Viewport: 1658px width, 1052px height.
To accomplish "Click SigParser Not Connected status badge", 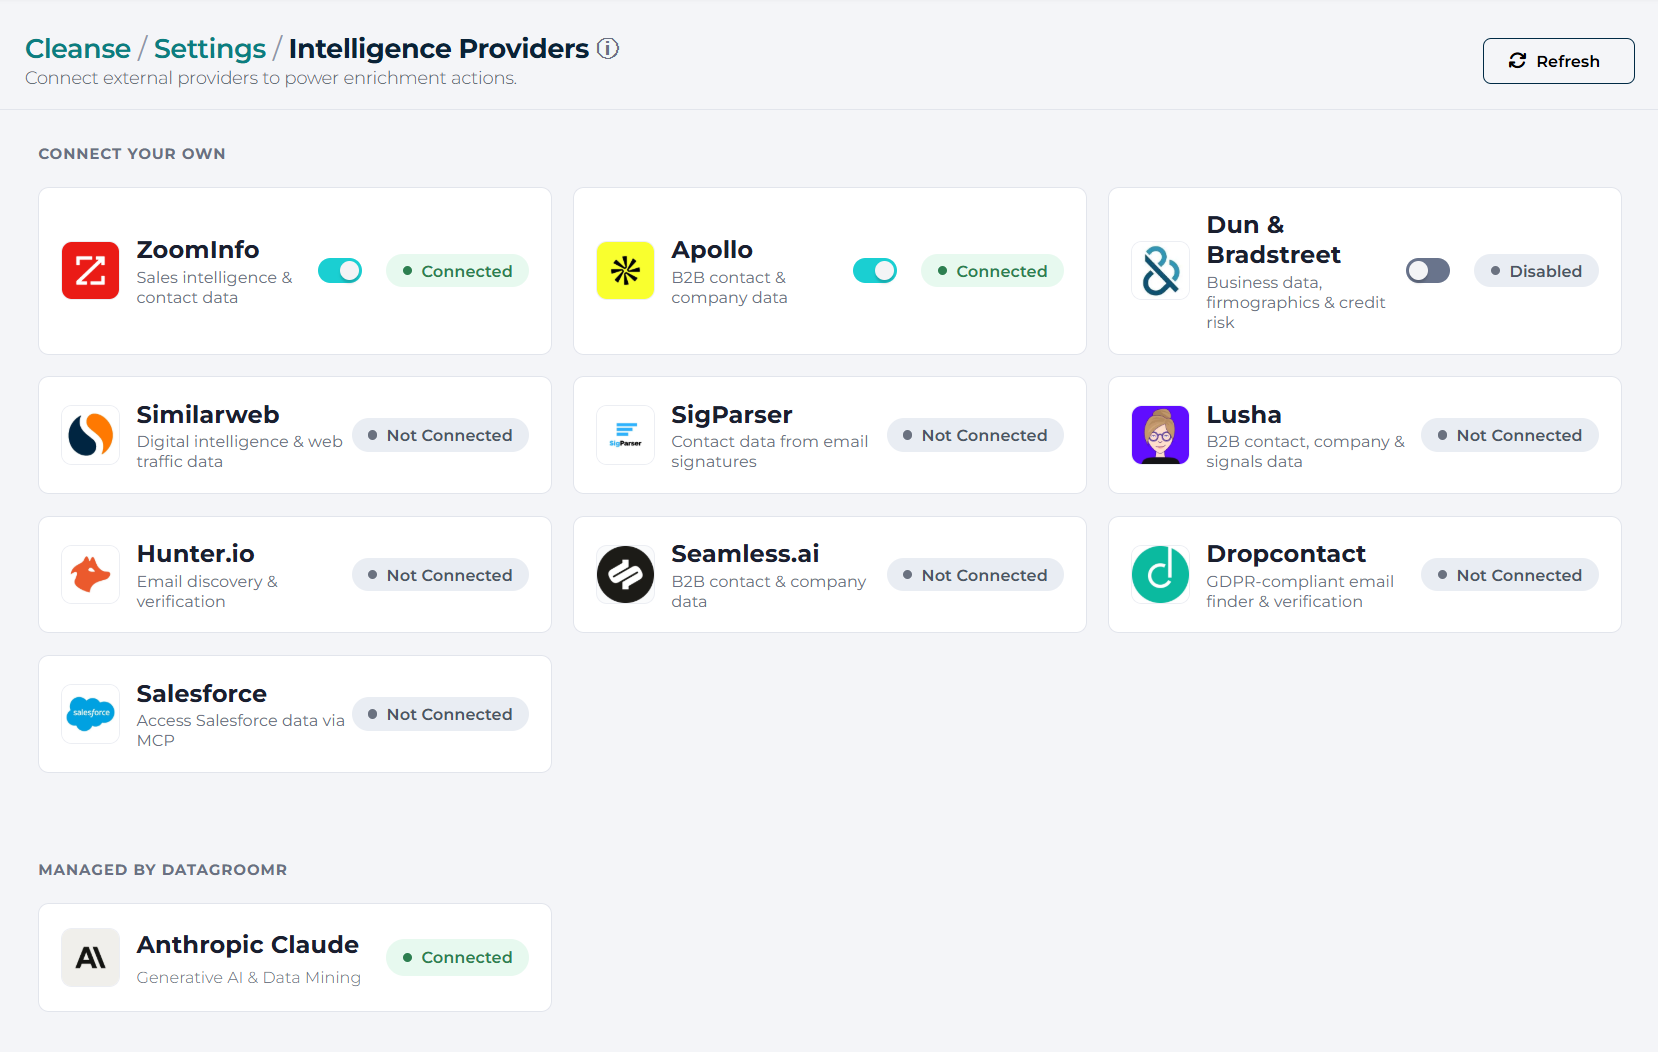I will [x=975, y=435].
